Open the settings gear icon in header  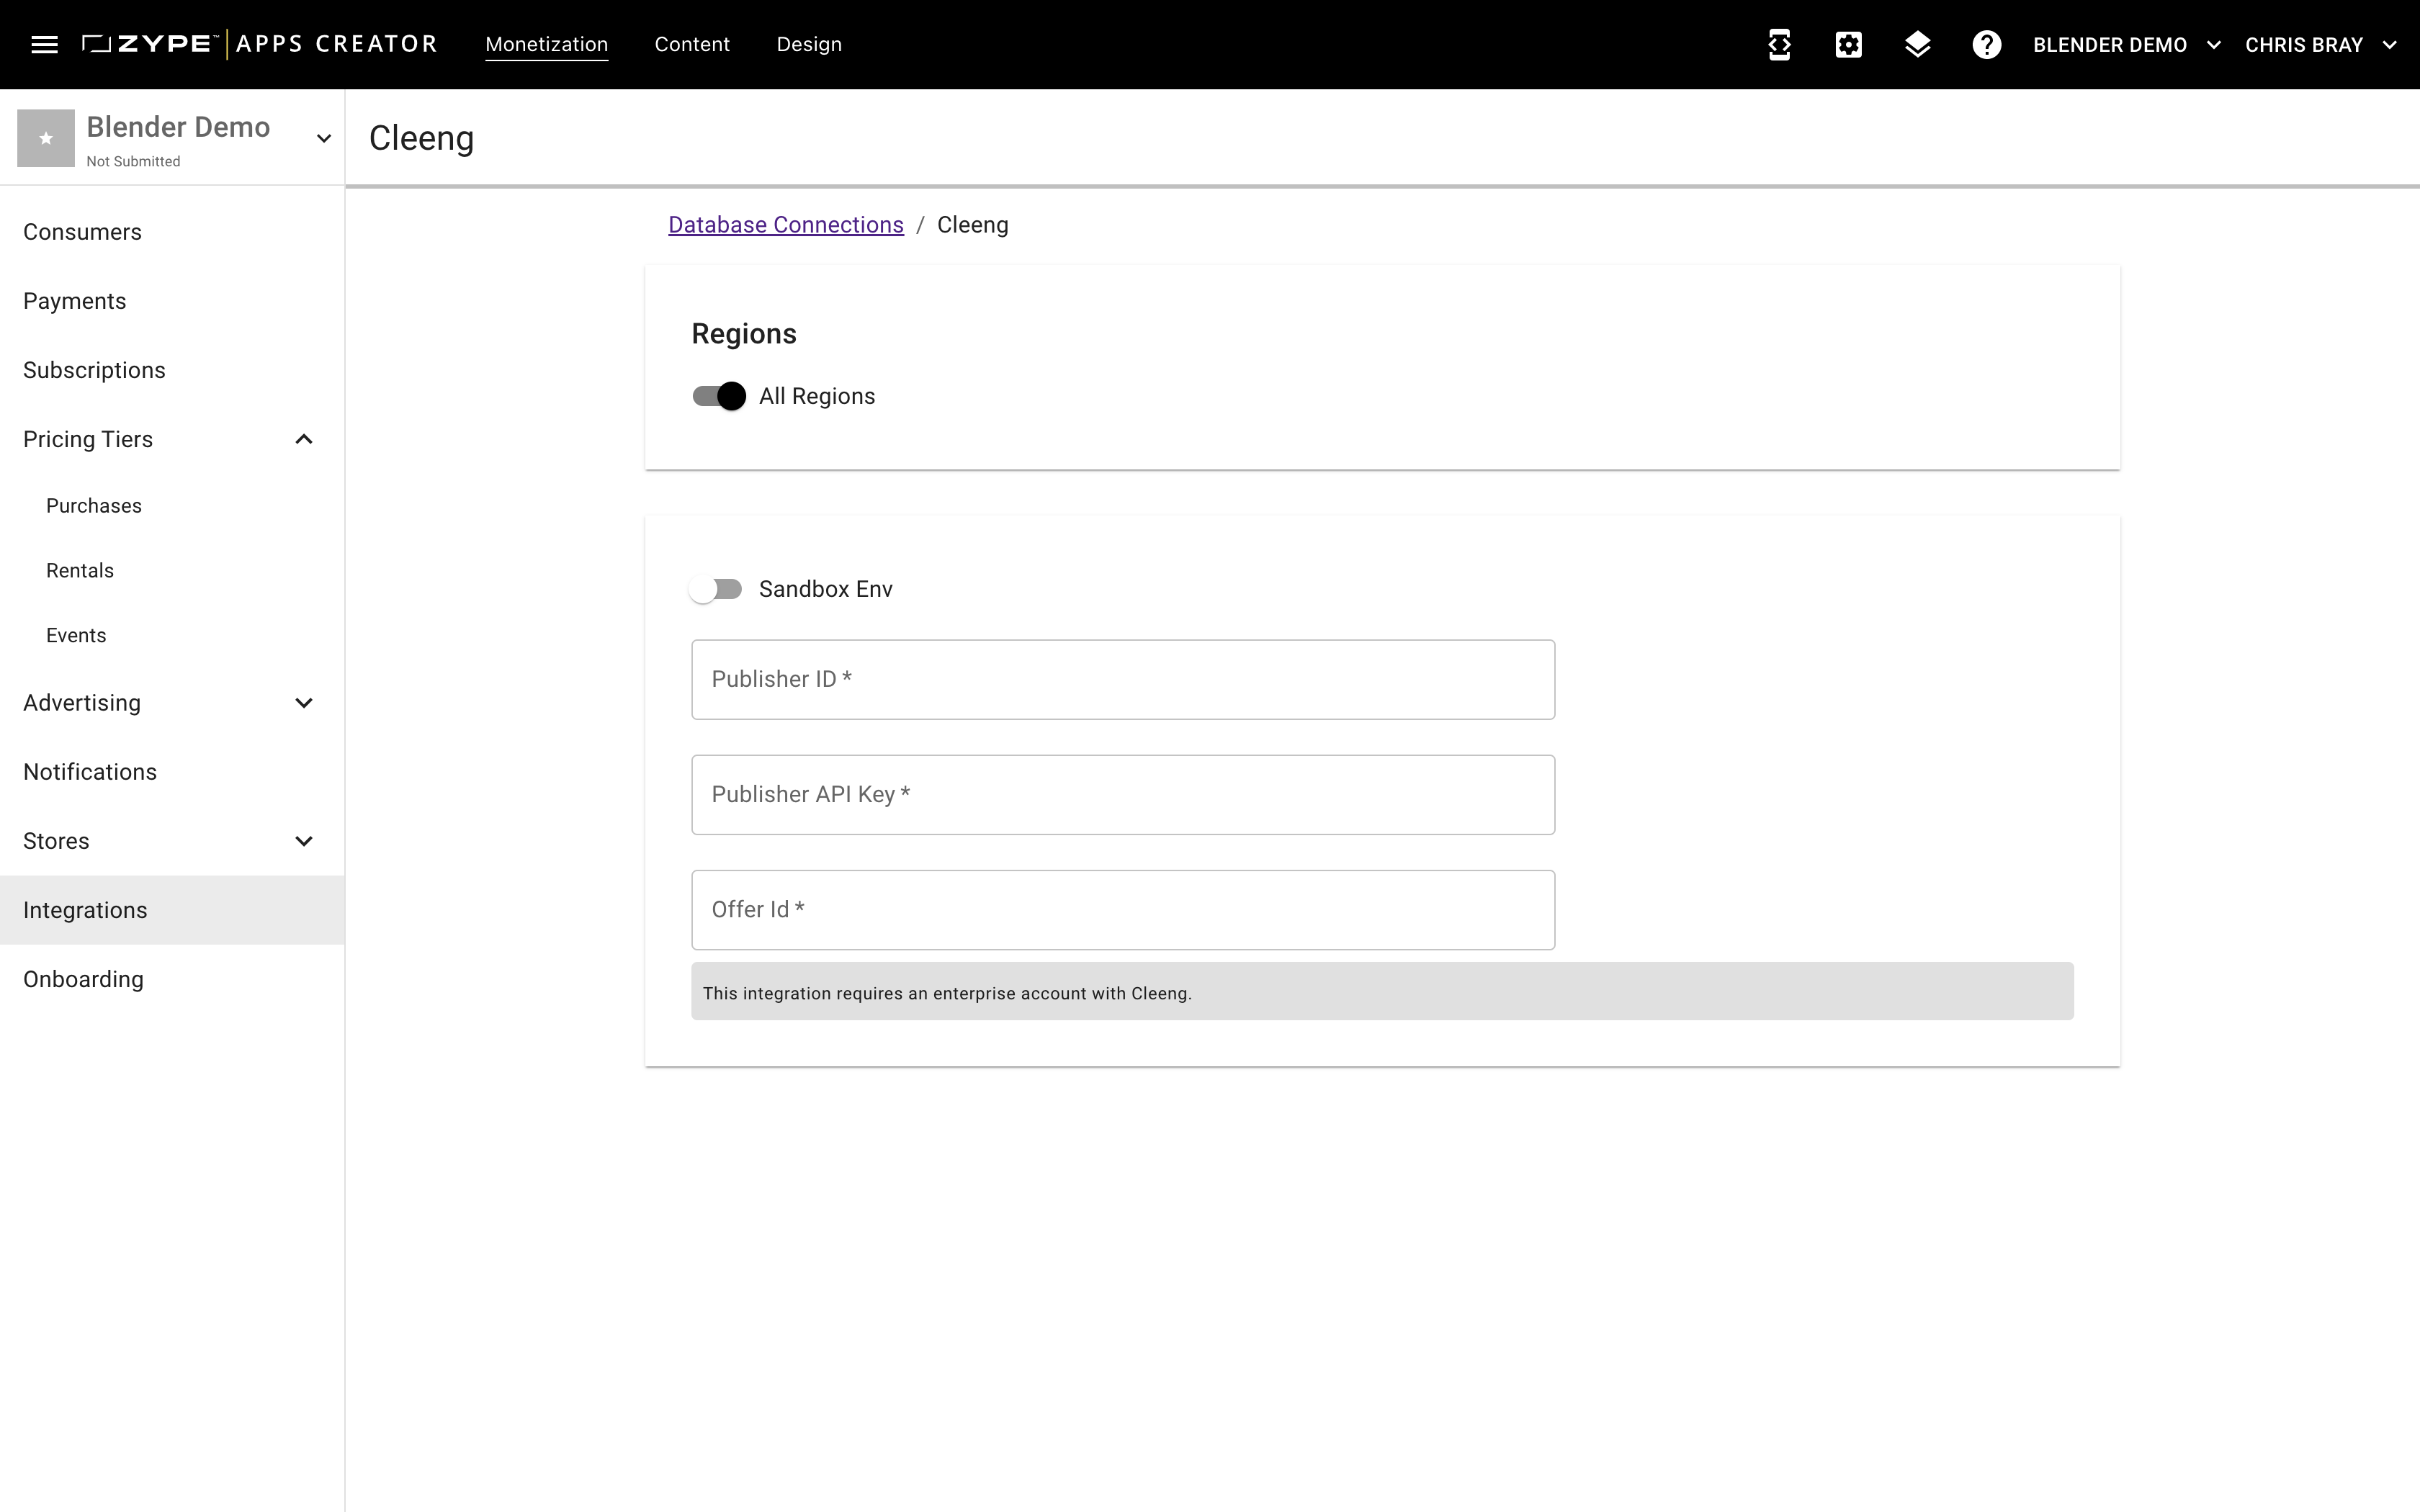coord(1848,44)
